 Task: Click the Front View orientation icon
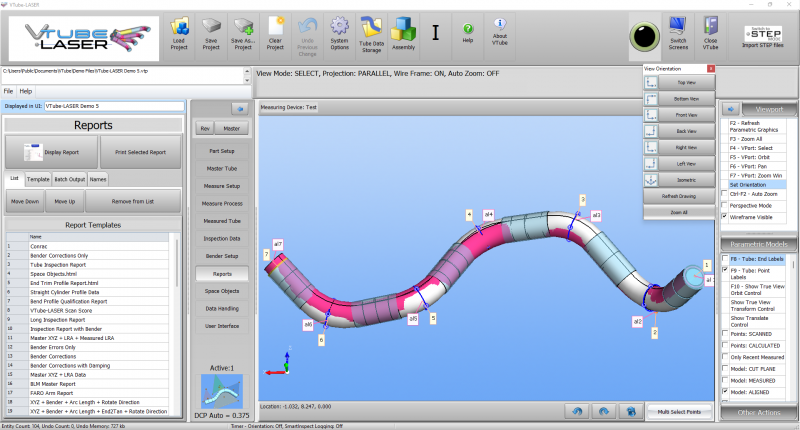click(x=651, y=115)
